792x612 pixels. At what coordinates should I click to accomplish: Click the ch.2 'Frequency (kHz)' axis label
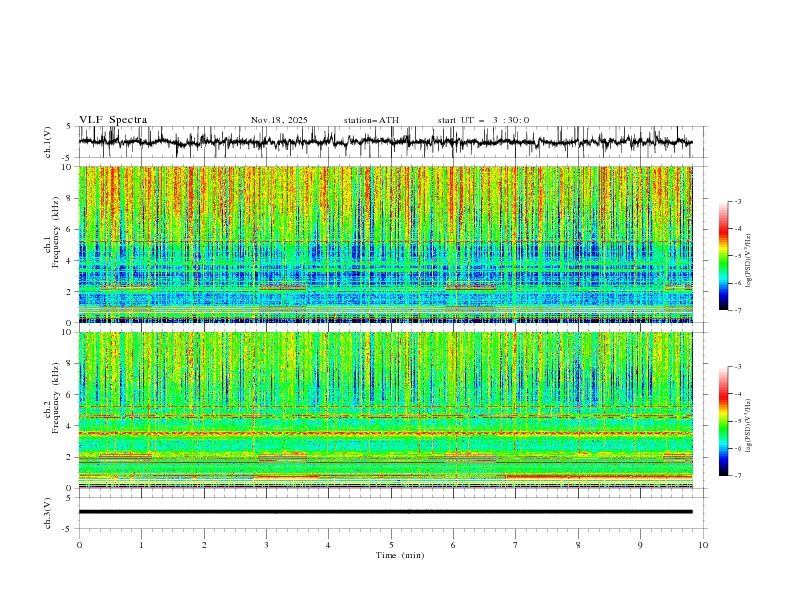[55, 398]
